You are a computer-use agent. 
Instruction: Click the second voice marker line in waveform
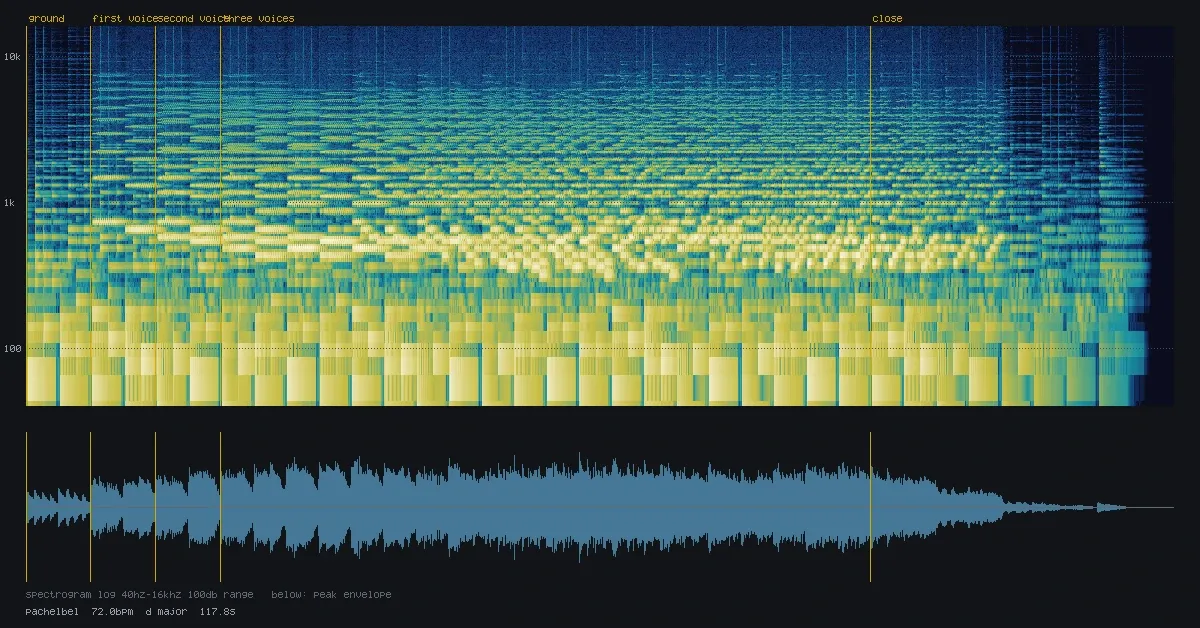(156, 507)
